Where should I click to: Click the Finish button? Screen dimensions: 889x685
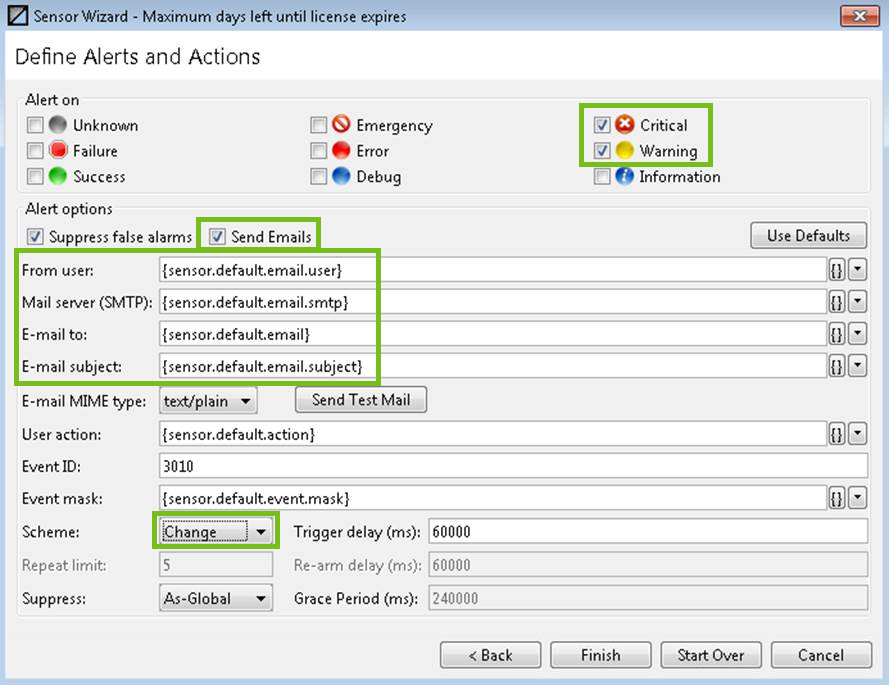click(x=600, y=655)
